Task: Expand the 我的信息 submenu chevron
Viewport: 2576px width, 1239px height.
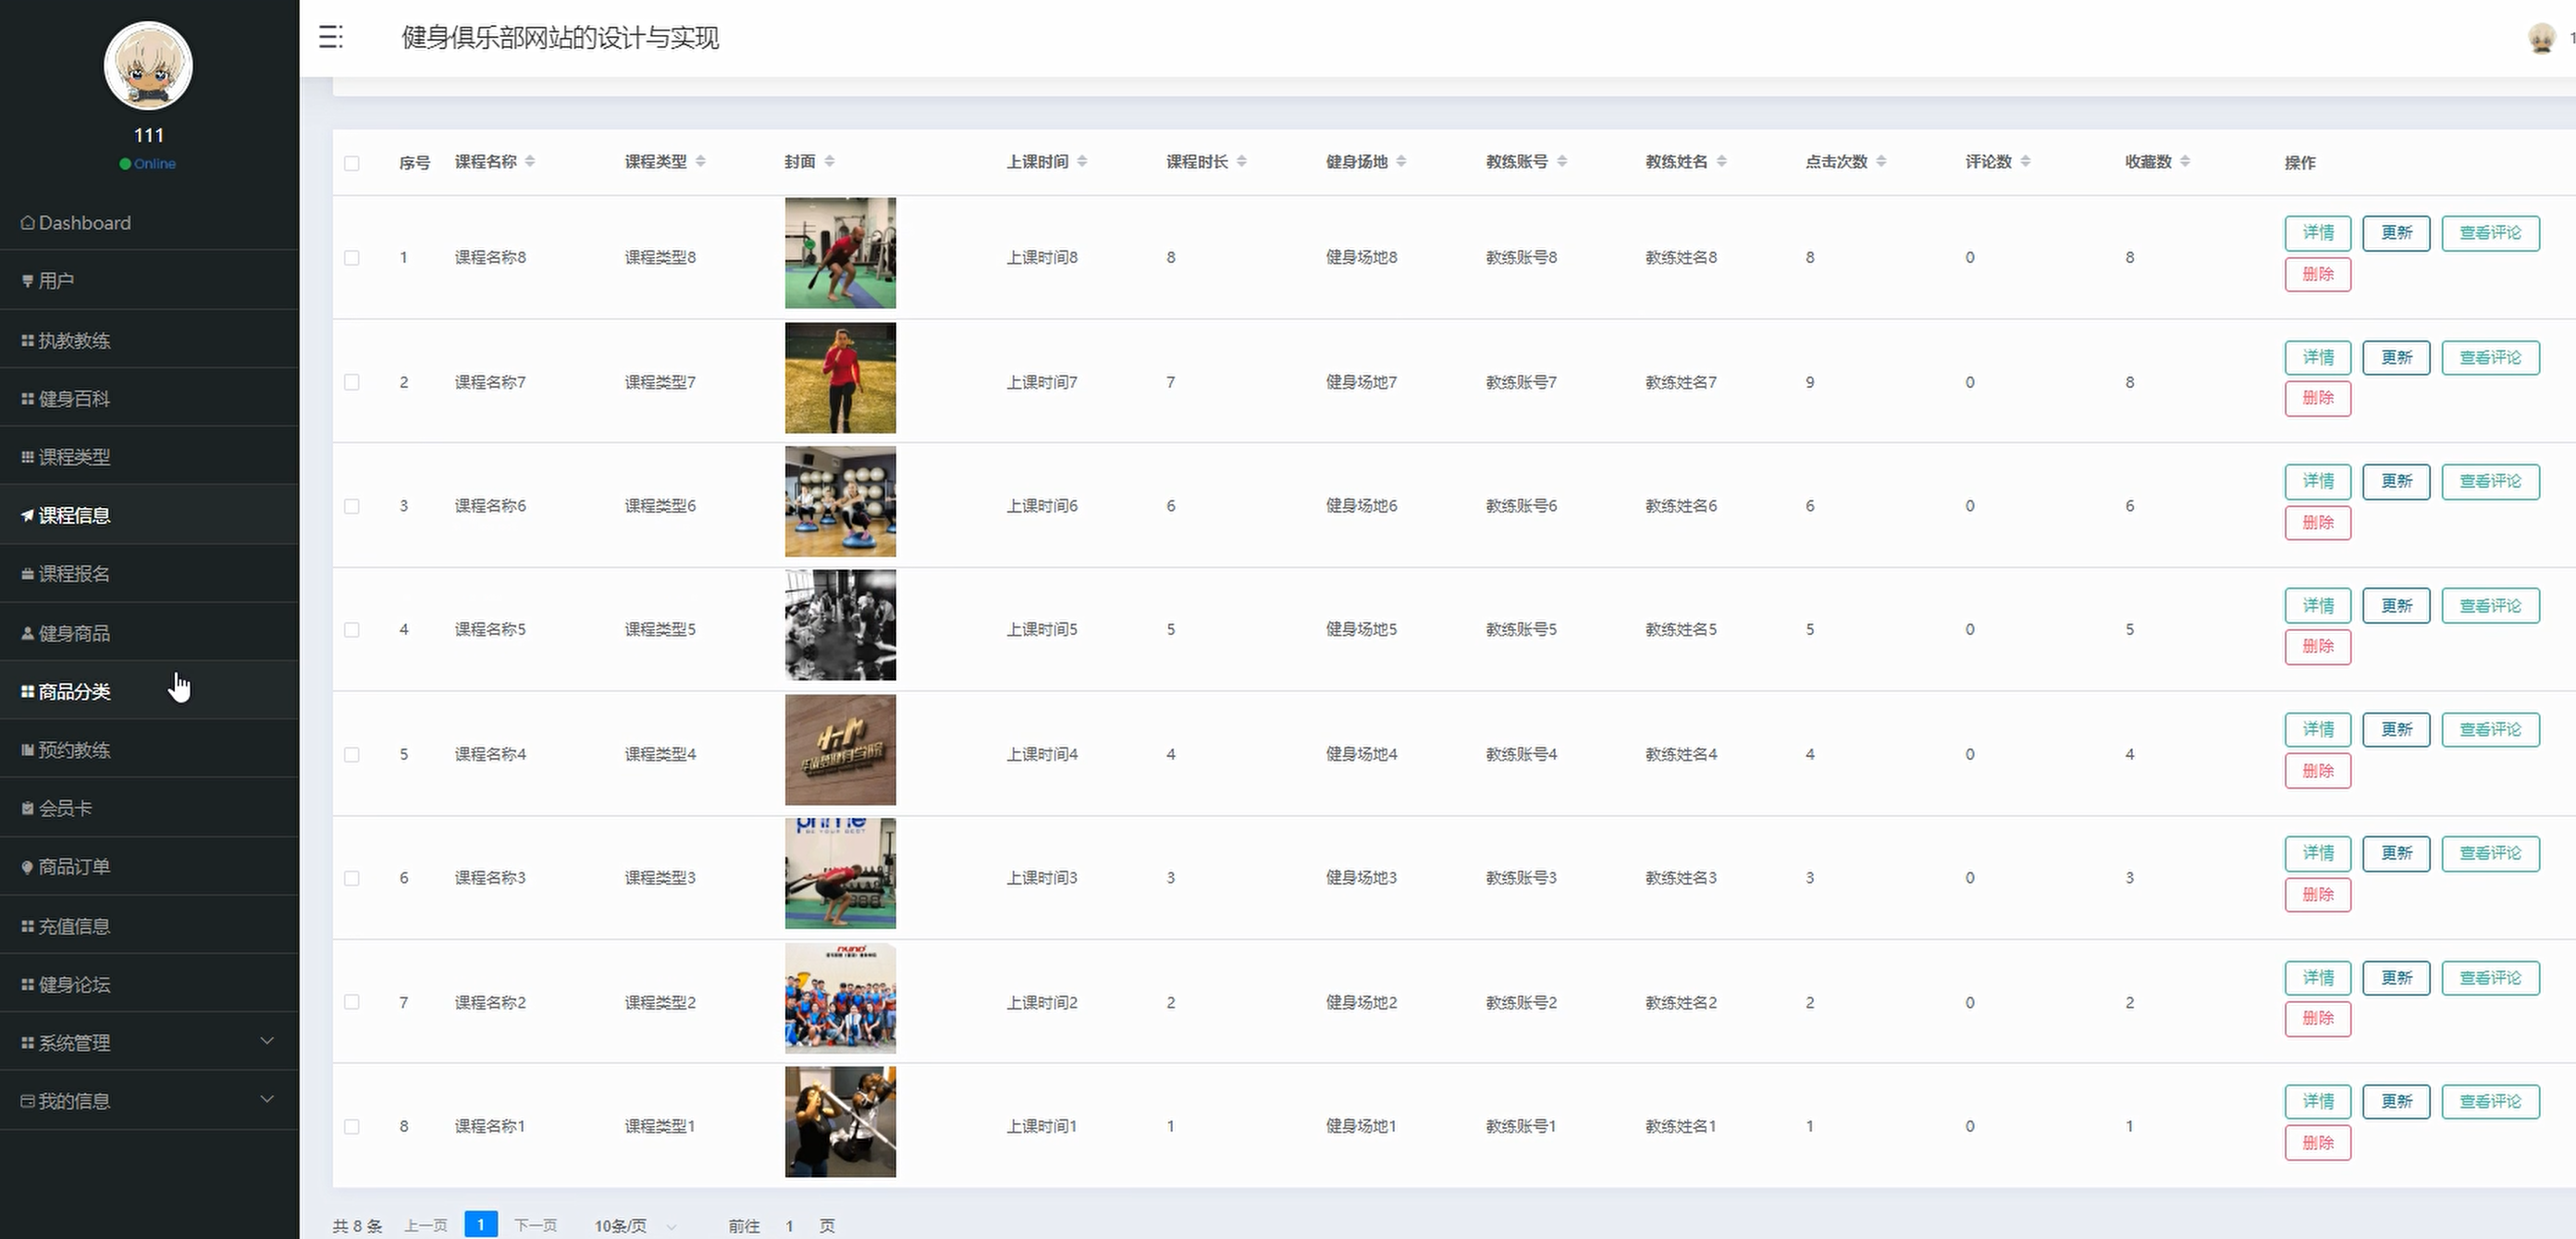Action: click(267, 1099)
